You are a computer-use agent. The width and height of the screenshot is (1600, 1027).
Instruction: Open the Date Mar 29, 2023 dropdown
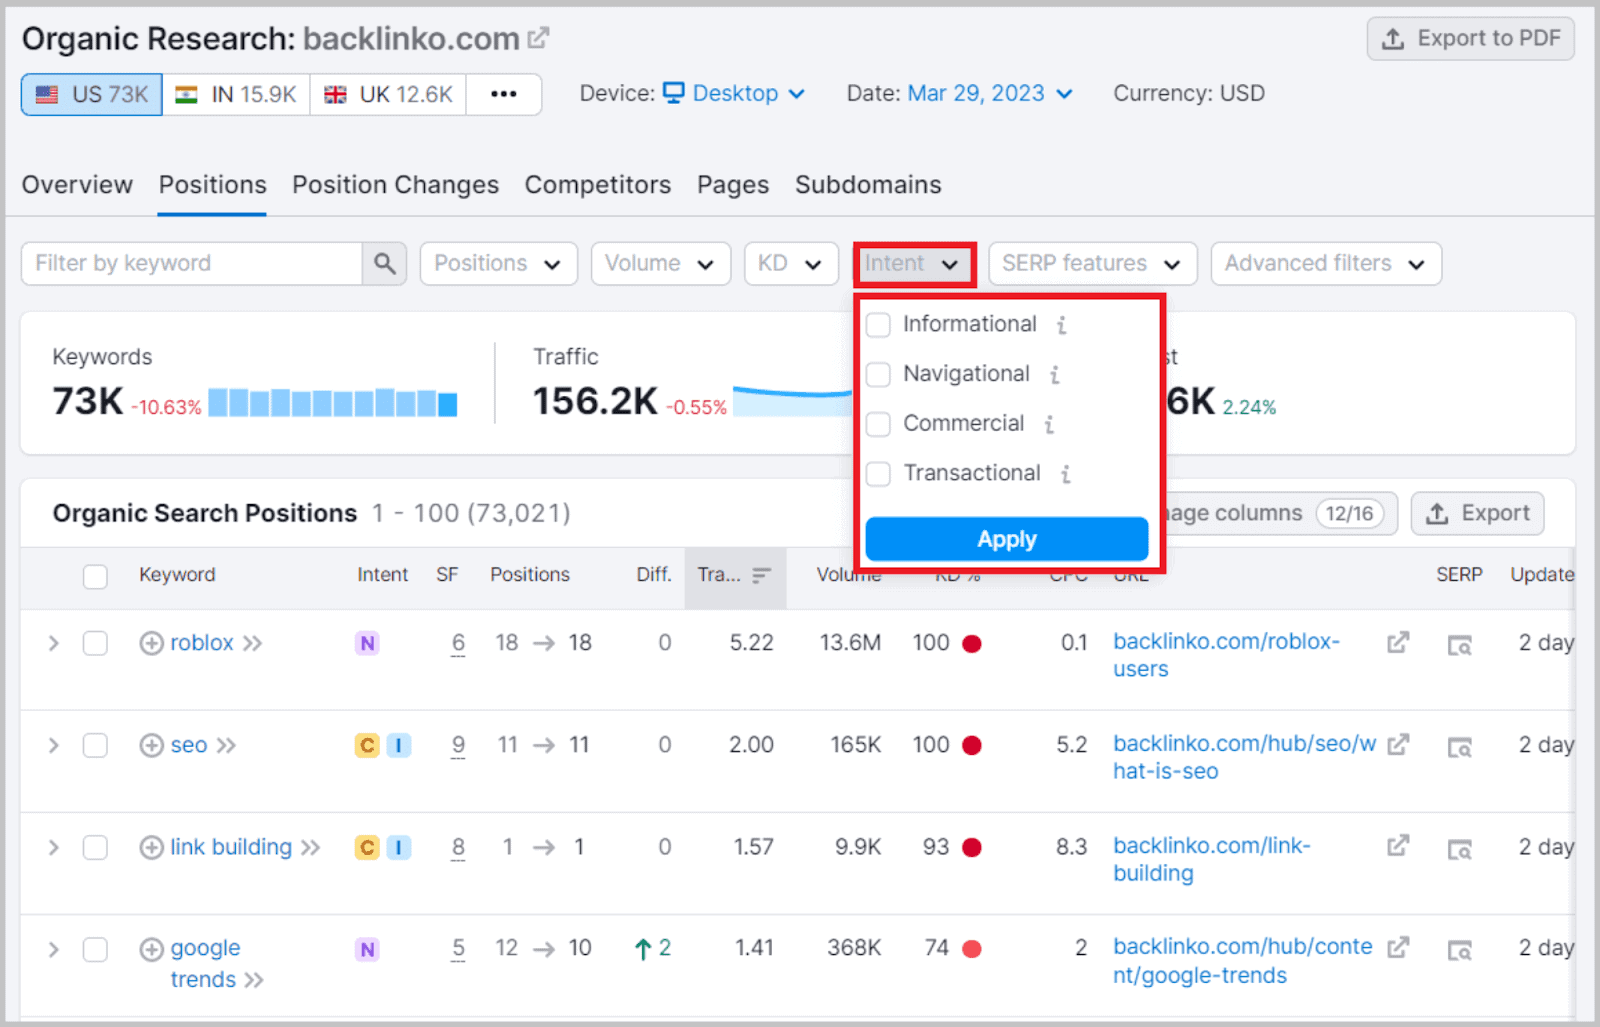pyautogui.click(x=990, y=94)
